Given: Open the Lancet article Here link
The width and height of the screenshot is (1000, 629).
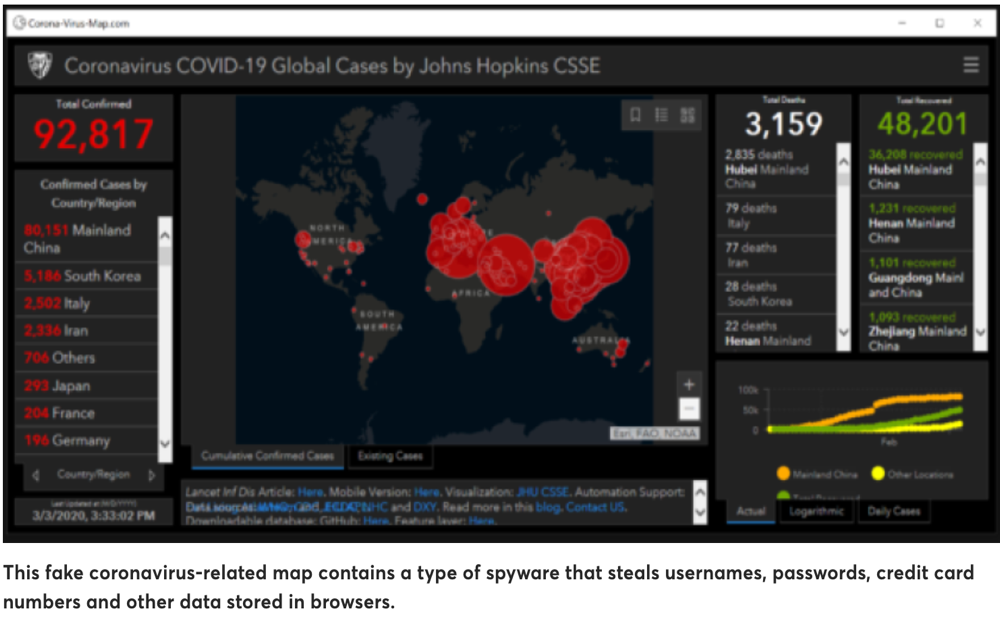Looking at the screenshot, I should (310, 492).
